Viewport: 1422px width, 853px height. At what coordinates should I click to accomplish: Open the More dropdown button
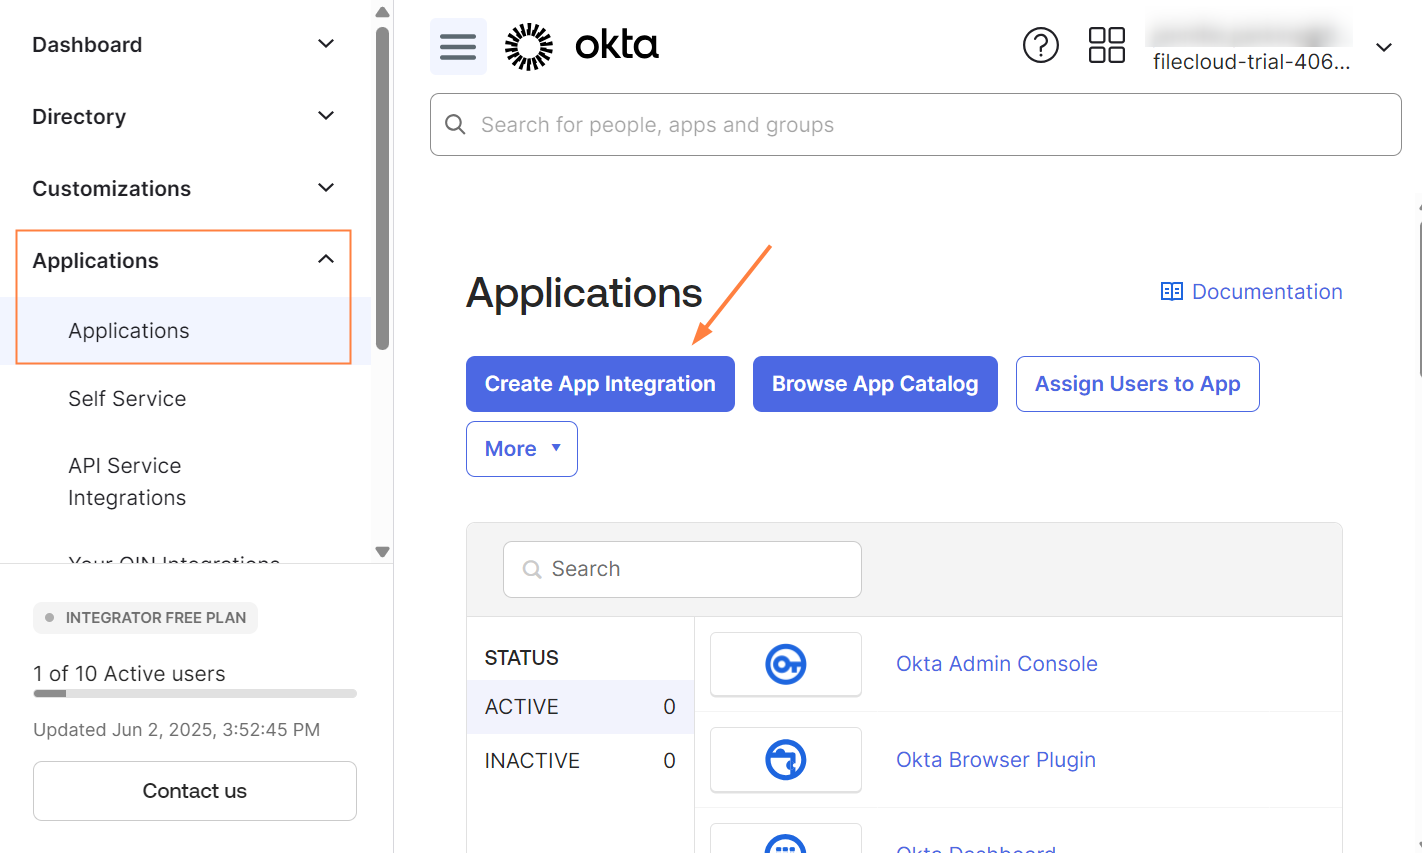521,449
